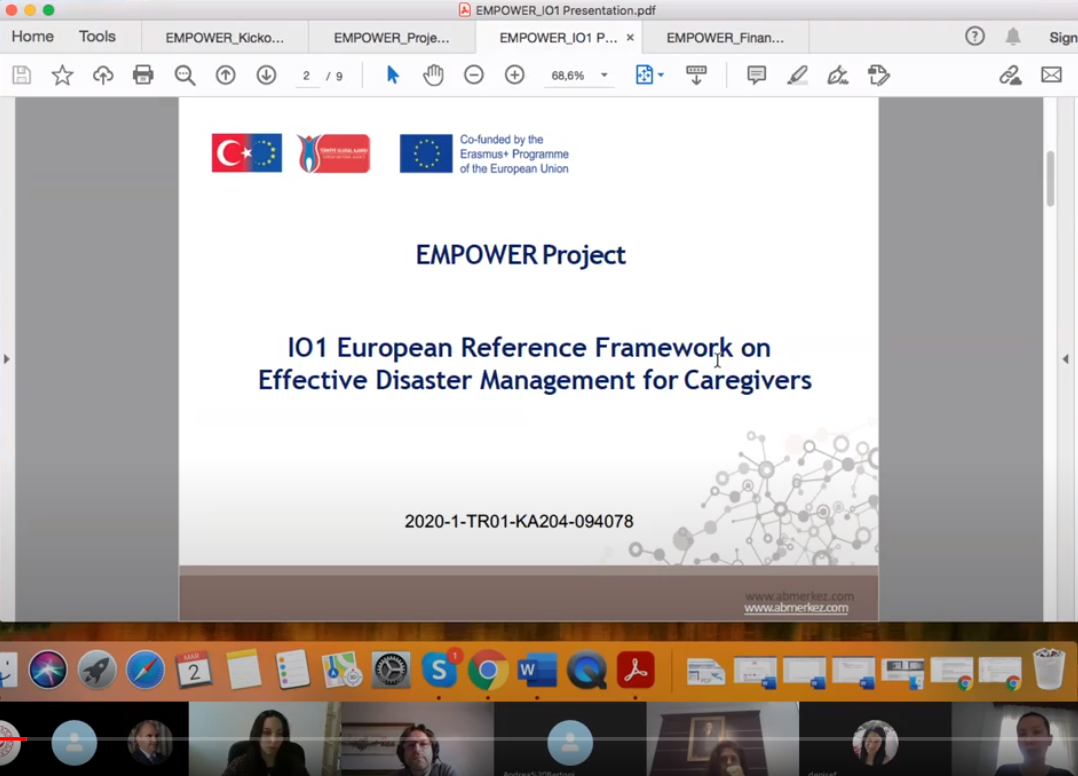The width and height of the screenshot is (1078, 776).
Task: Expand the left navigation pane
Action: [7, 358]
